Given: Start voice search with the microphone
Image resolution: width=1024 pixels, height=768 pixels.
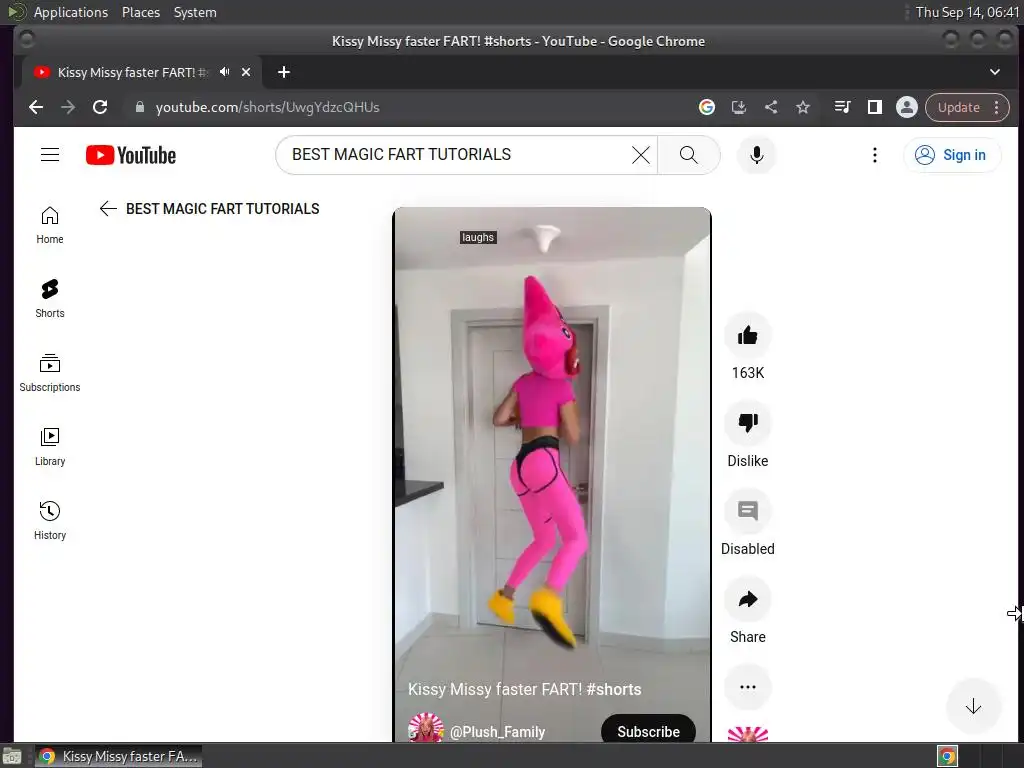Looking at the screenshot, I should [x=756, y=155].
